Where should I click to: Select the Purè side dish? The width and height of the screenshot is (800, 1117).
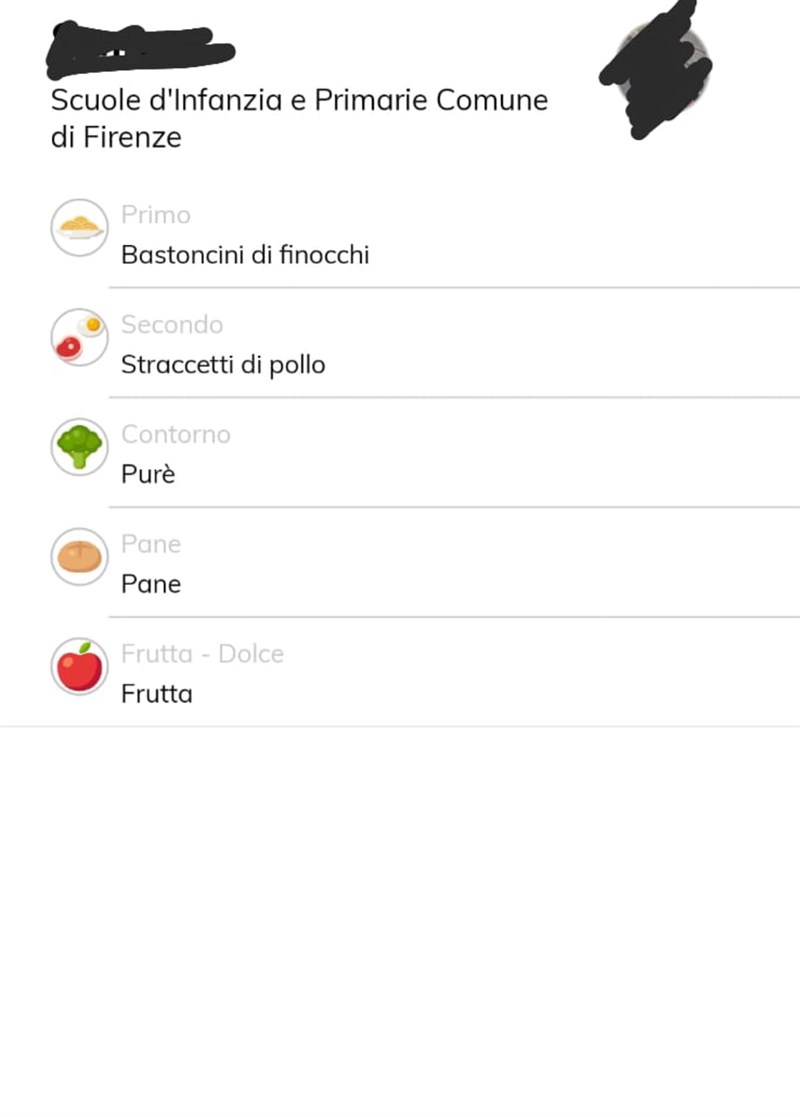point(148,475)
